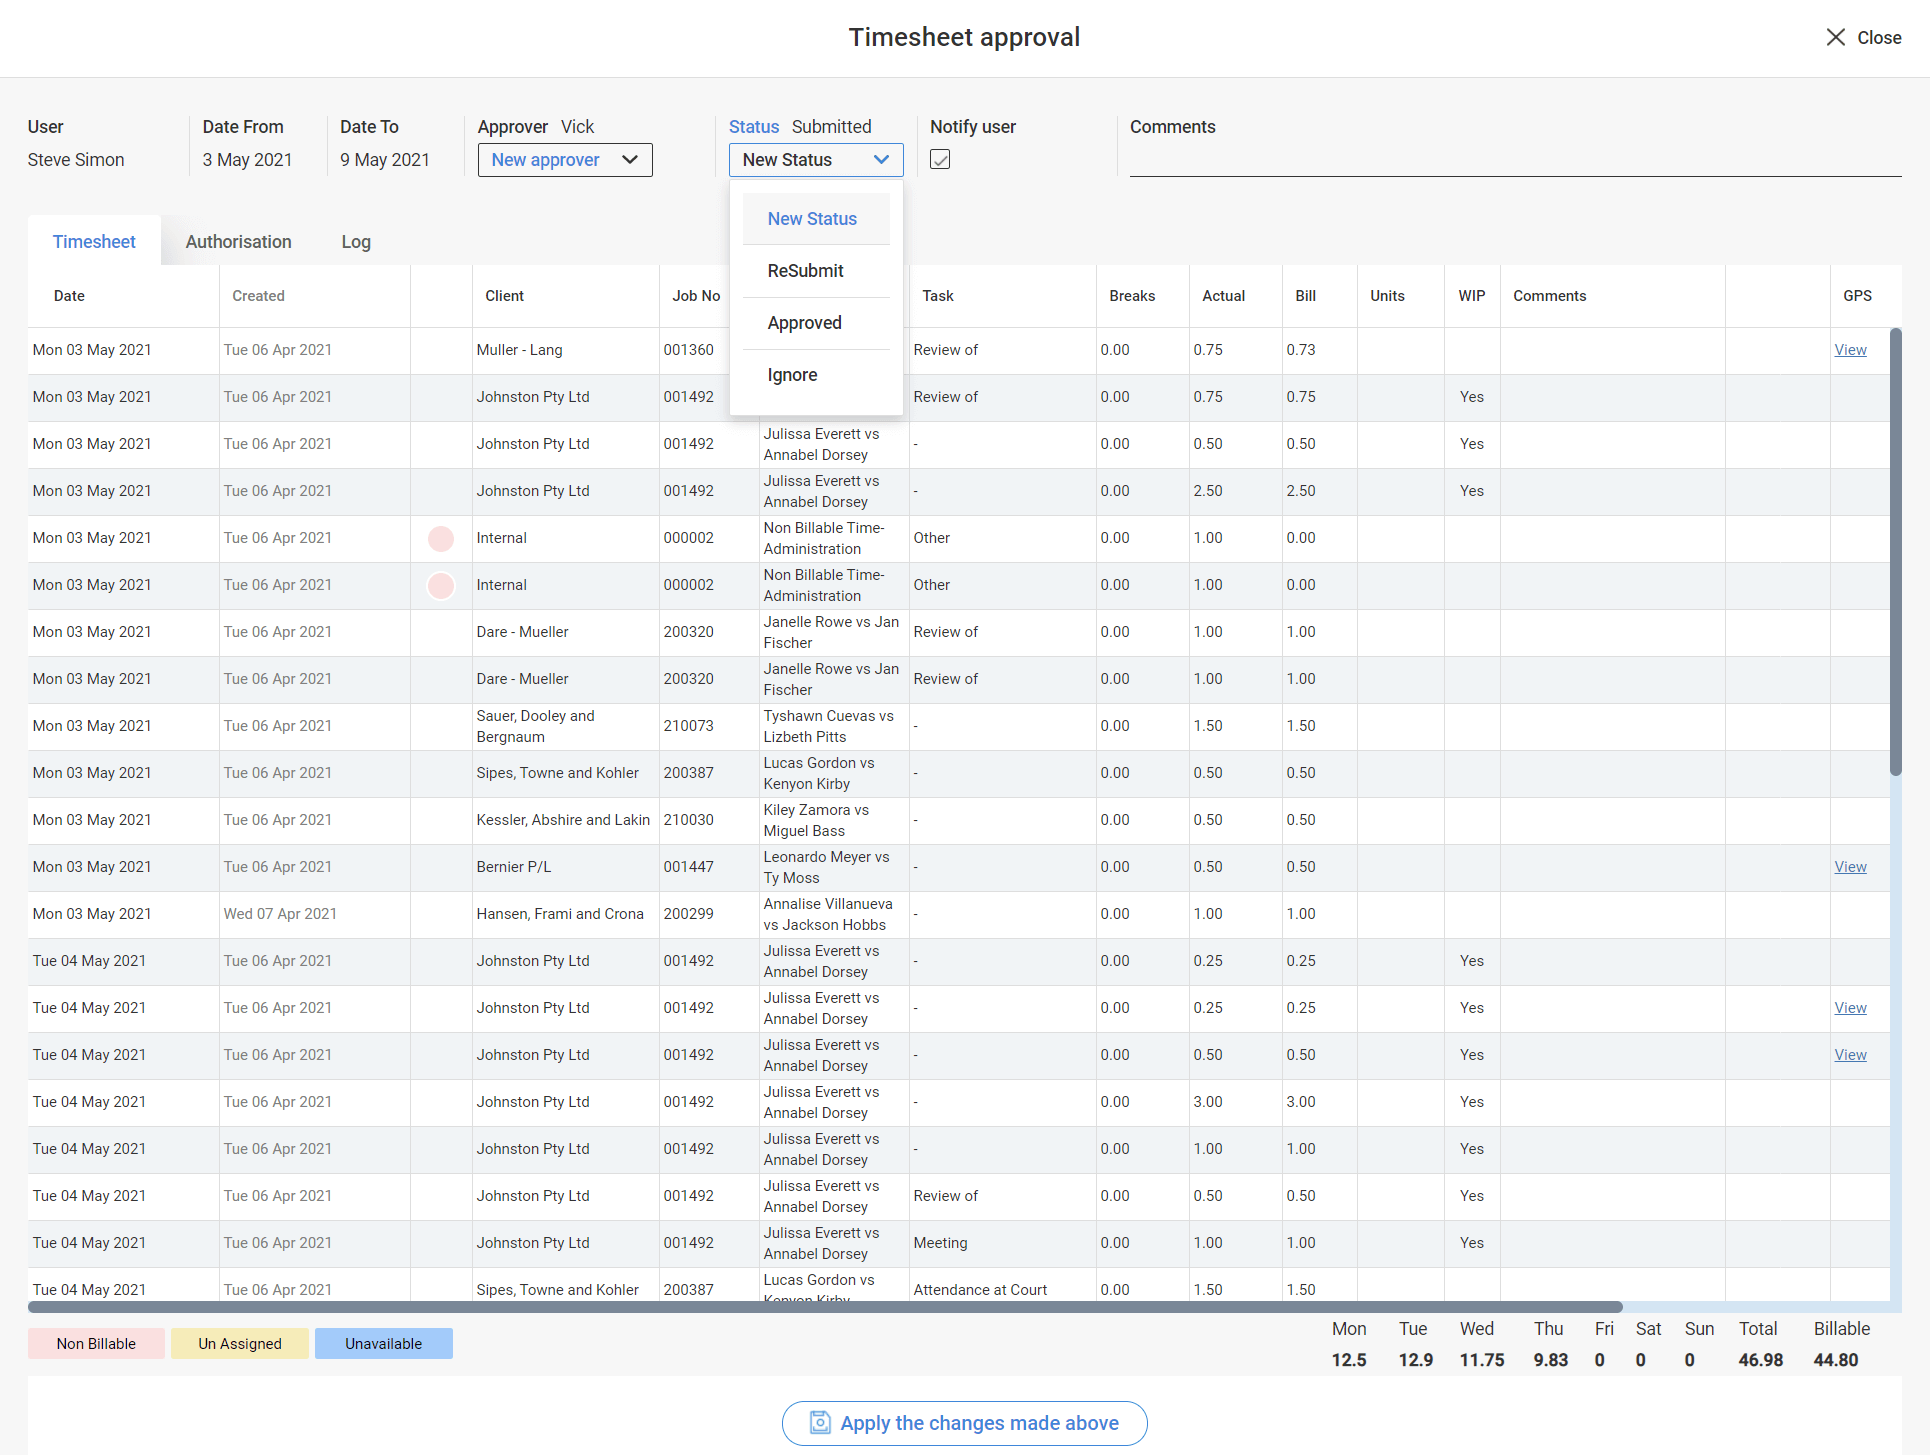This screenshot has width=1930, height=1455.
Task: Choose Ignore from status list
Action: tap(816, 375)
